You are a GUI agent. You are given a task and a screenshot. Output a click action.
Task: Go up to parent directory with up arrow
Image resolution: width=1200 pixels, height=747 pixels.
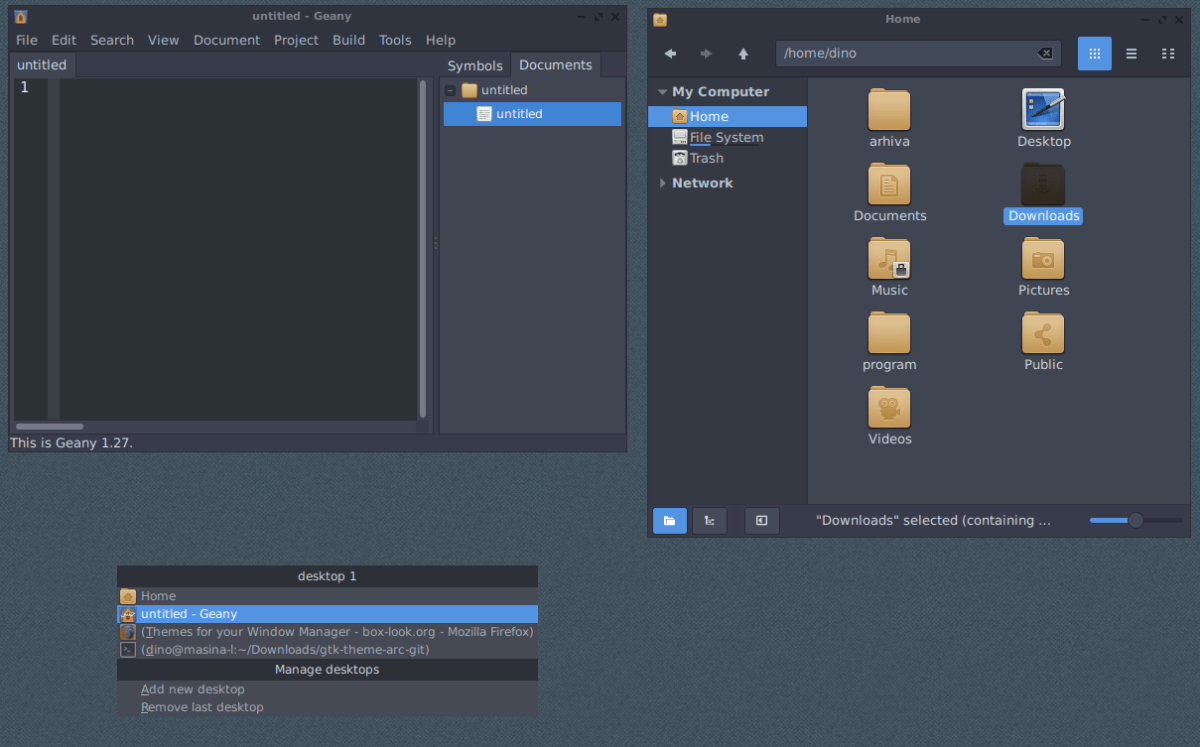(x=743, y=53)
